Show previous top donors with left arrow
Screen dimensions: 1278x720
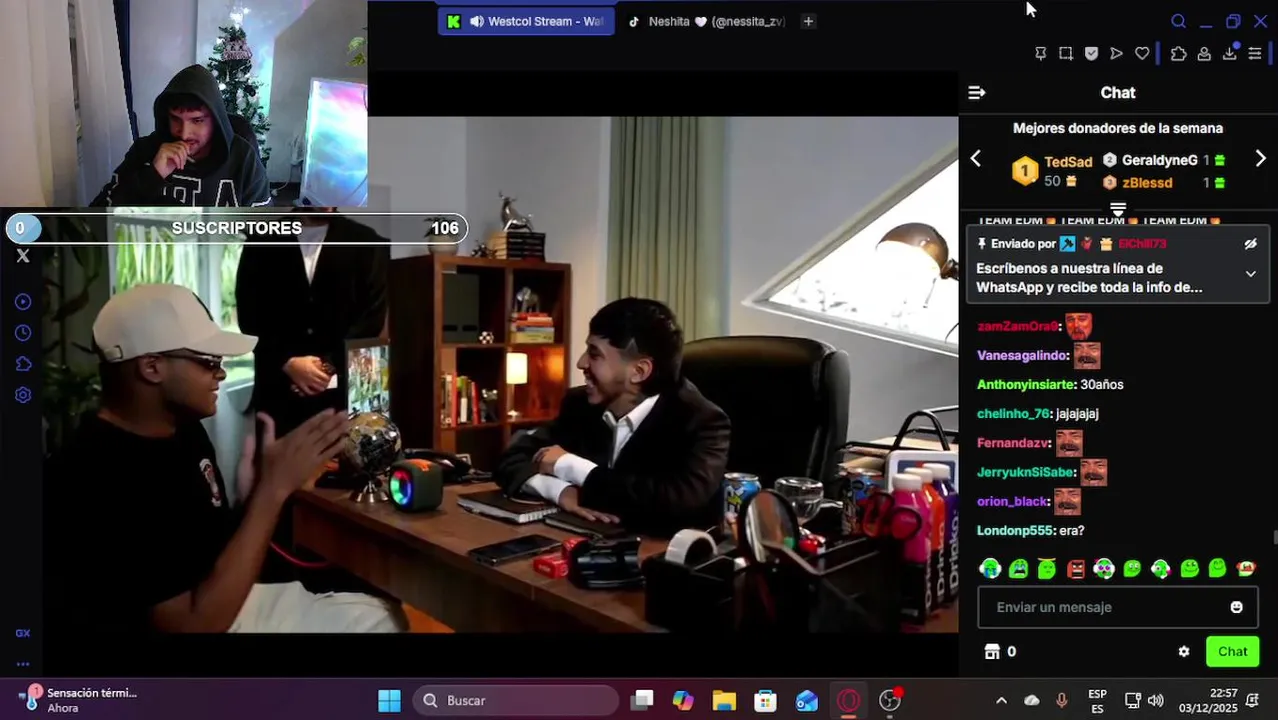976,159
